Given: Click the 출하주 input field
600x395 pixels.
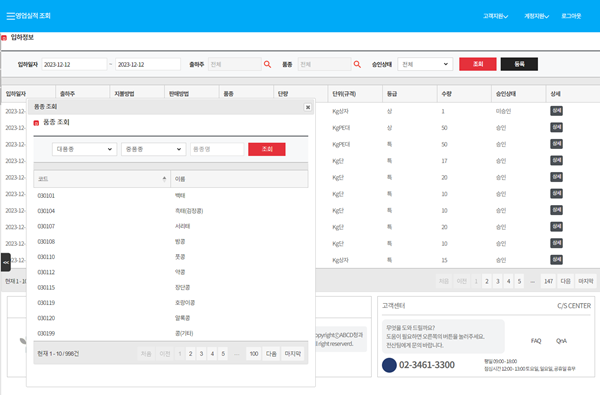Looking at the screenshot, I should 235,64.
